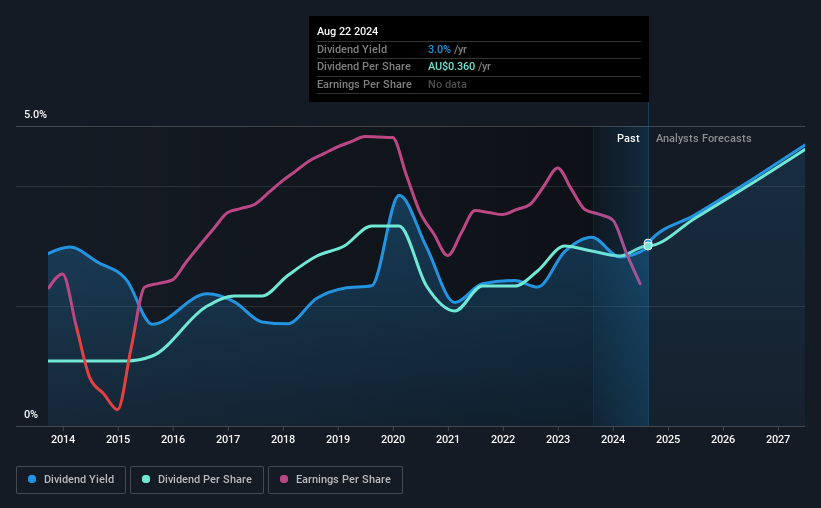821x508 pixels.
Task: Click the 0% y-axis label
Action: click(x=31, y=414)
